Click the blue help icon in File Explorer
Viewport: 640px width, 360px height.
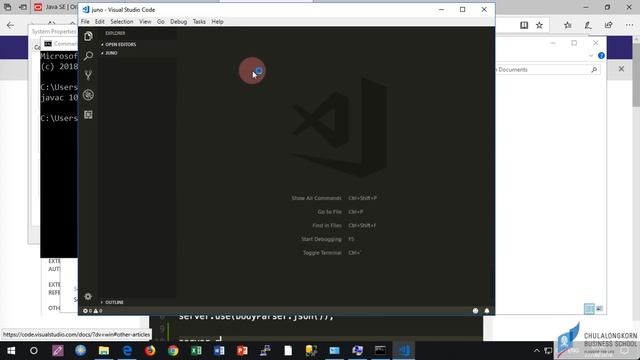pos(601,56)
